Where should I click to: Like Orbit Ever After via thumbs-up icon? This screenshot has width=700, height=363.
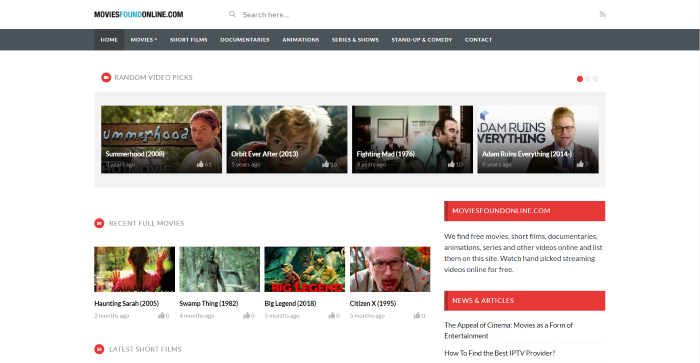click(x=325, y=164)
